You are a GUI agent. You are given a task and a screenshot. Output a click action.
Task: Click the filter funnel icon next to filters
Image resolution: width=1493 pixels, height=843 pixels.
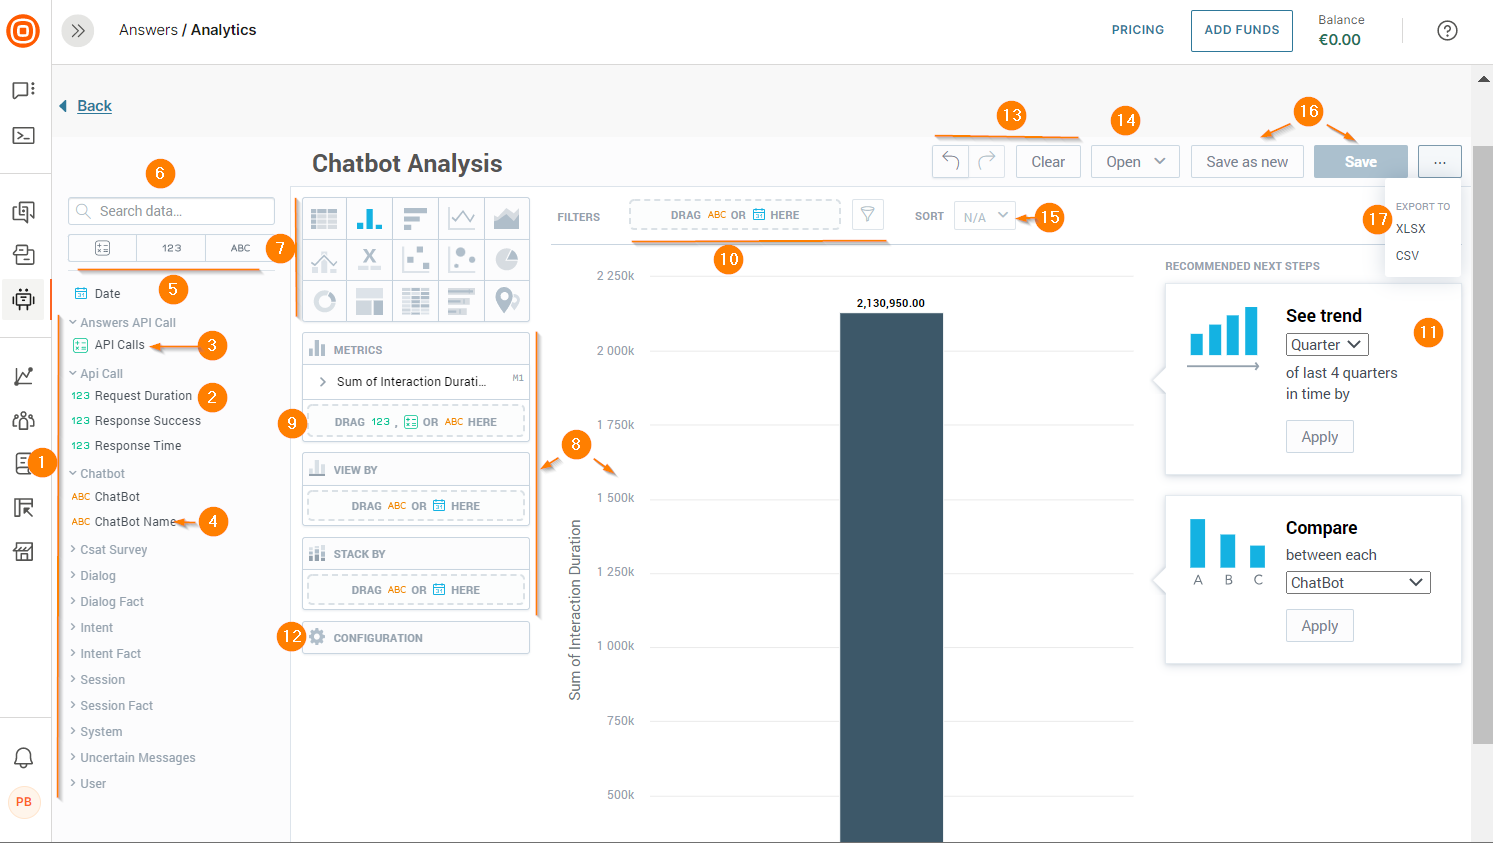(x=867, y=213)
